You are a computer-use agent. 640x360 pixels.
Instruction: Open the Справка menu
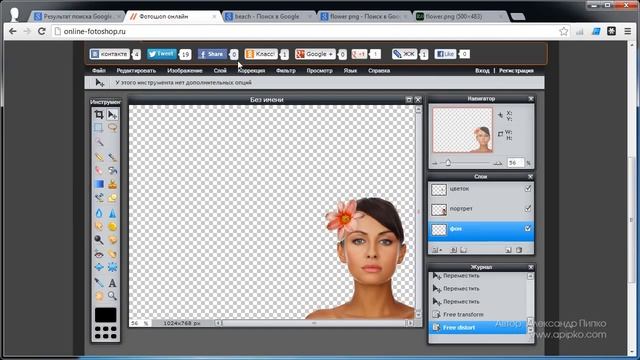379,71
